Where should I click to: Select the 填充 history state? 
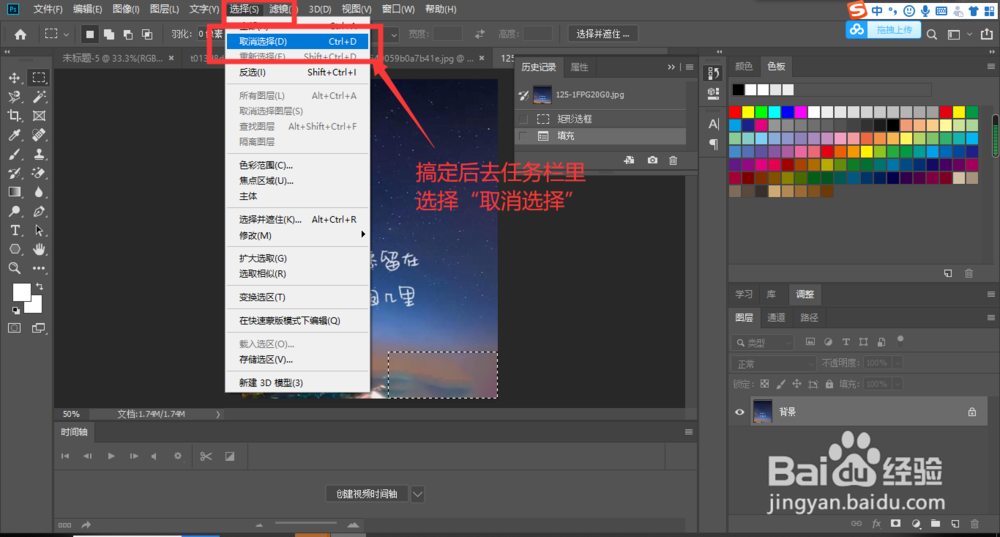tap(600, 136)
